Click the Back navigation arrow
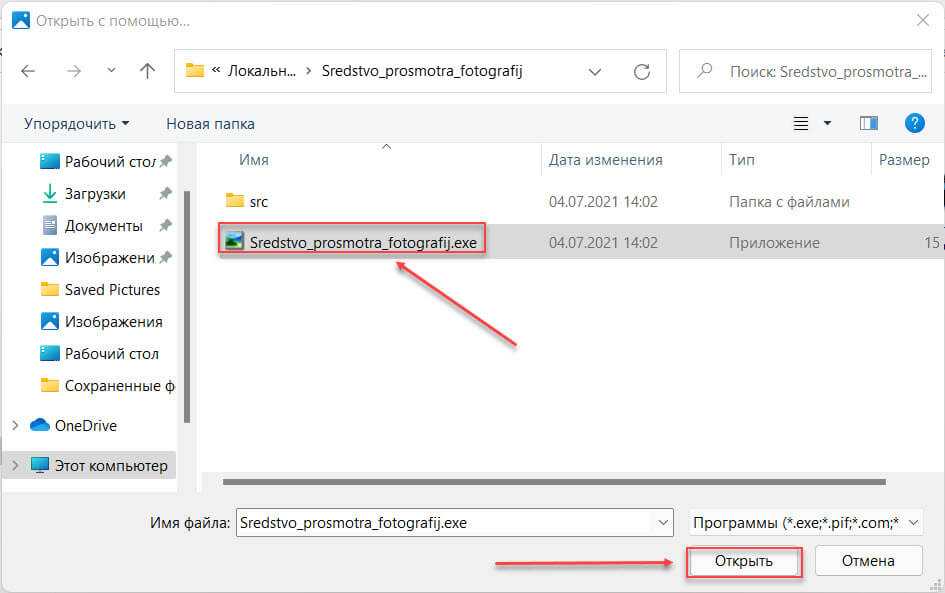Screen dimensions: 945x593 point(28,71)
